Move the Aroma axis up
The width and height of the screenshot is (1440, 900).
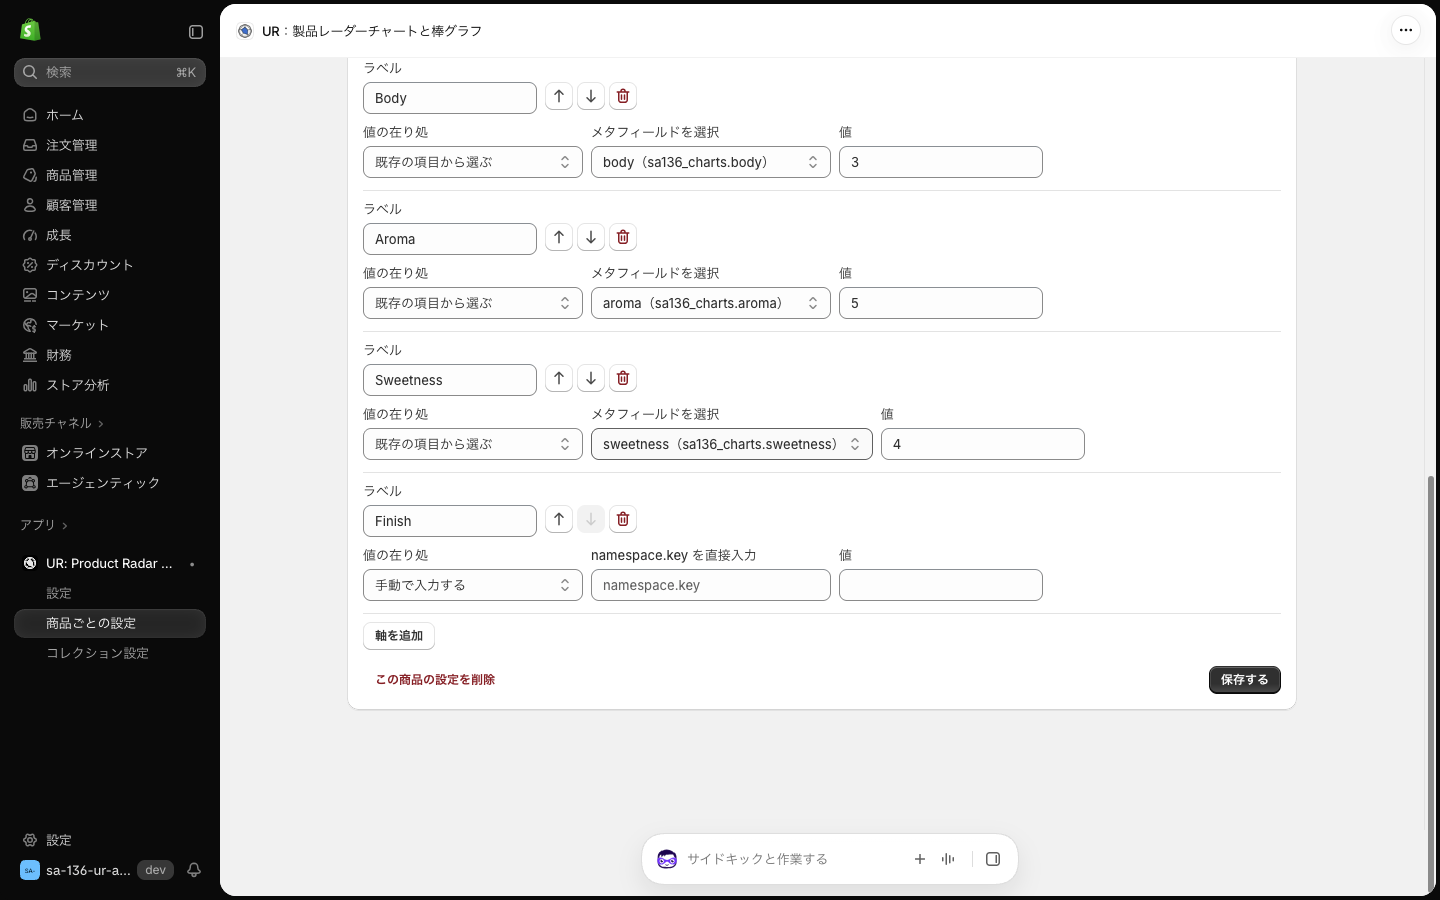pos(559,237)
